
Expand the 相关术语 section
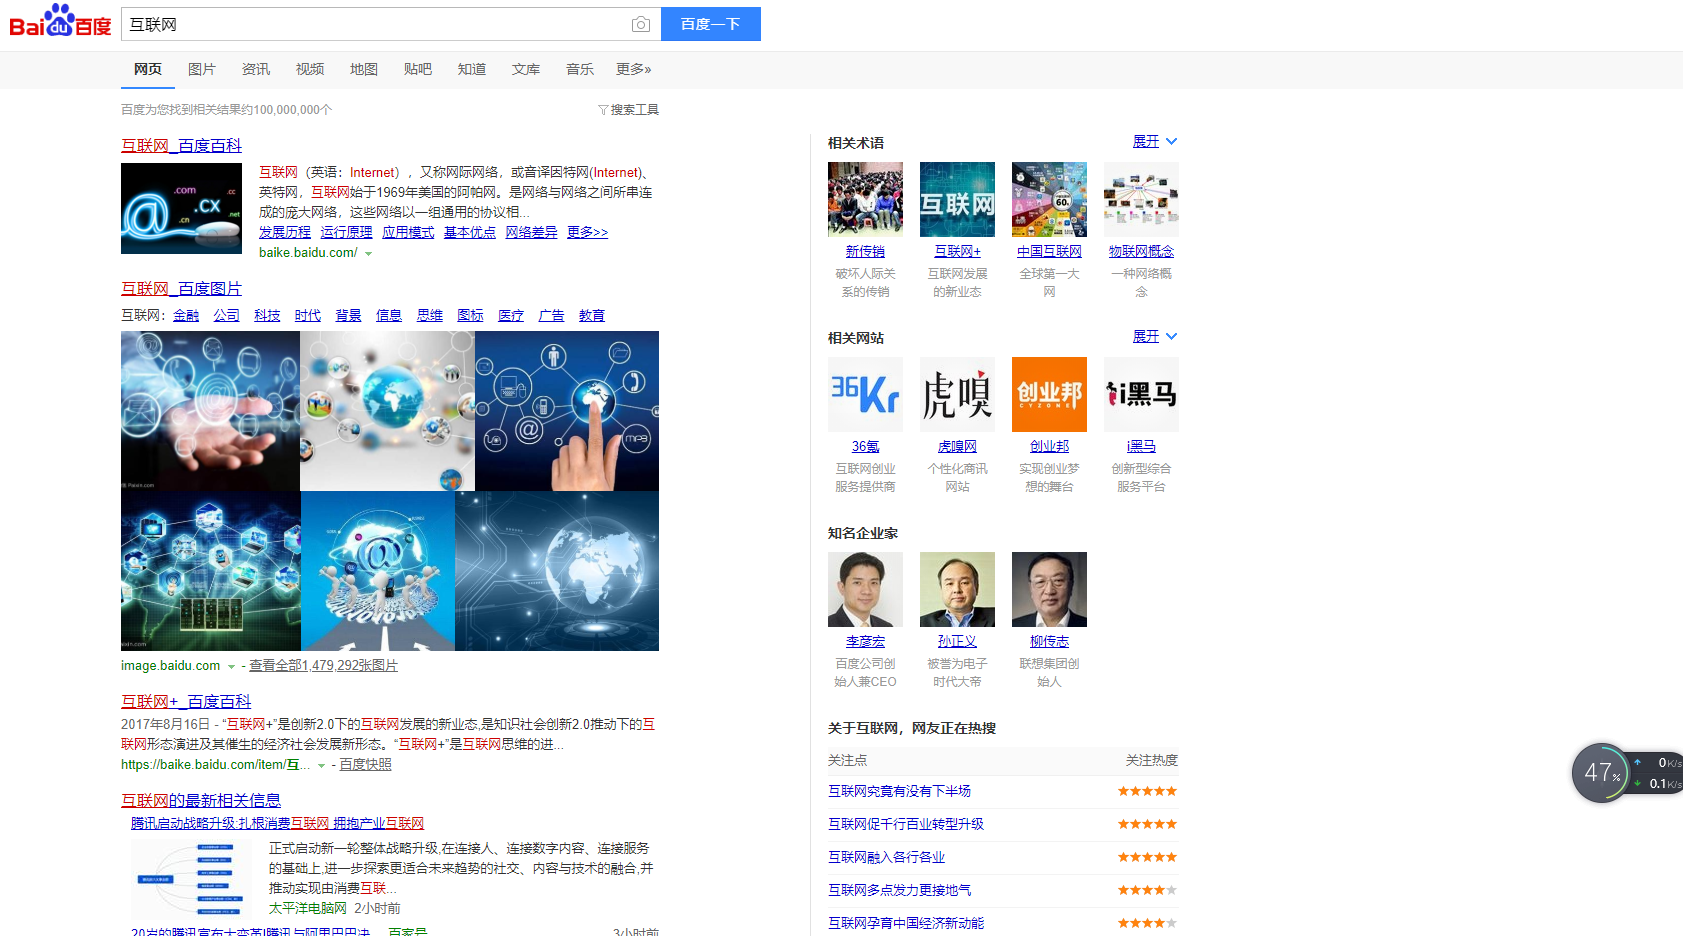pos(1155,142)
